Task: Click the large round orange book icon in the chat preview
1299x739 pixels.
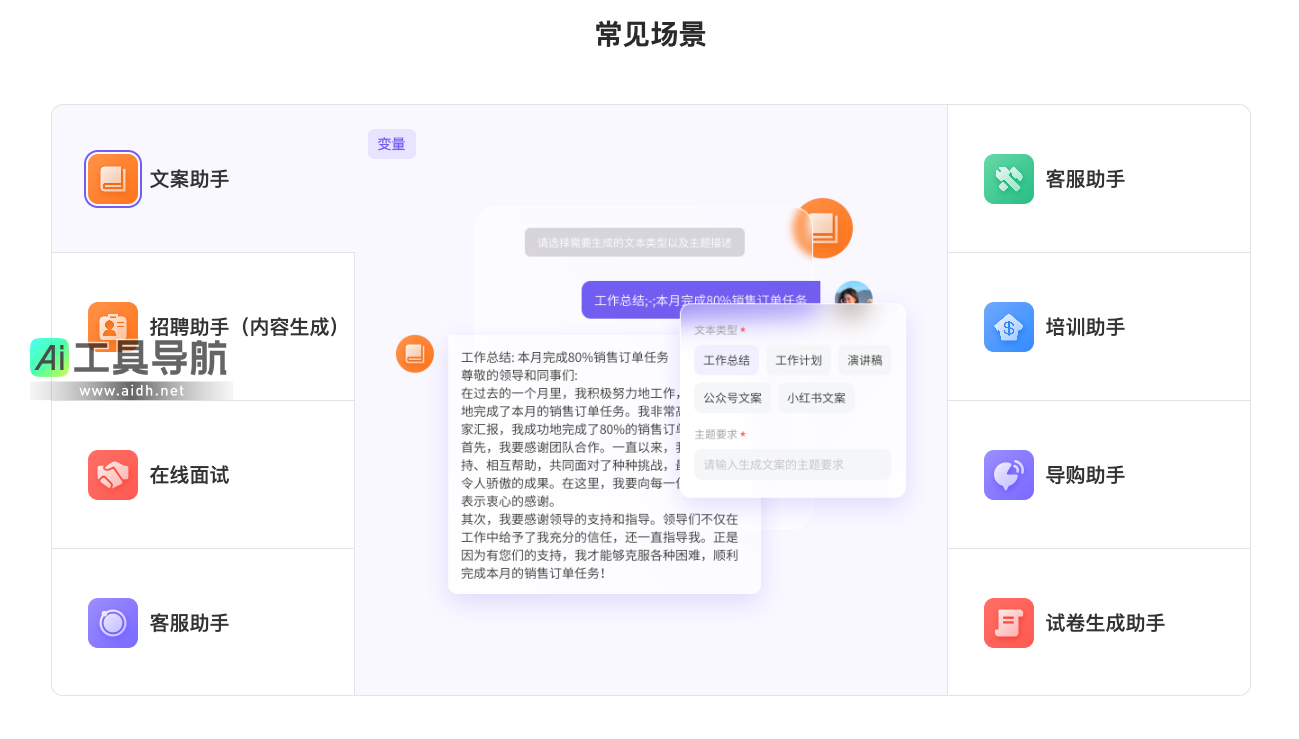Action: pyautogui.click(x=823, y=229)
